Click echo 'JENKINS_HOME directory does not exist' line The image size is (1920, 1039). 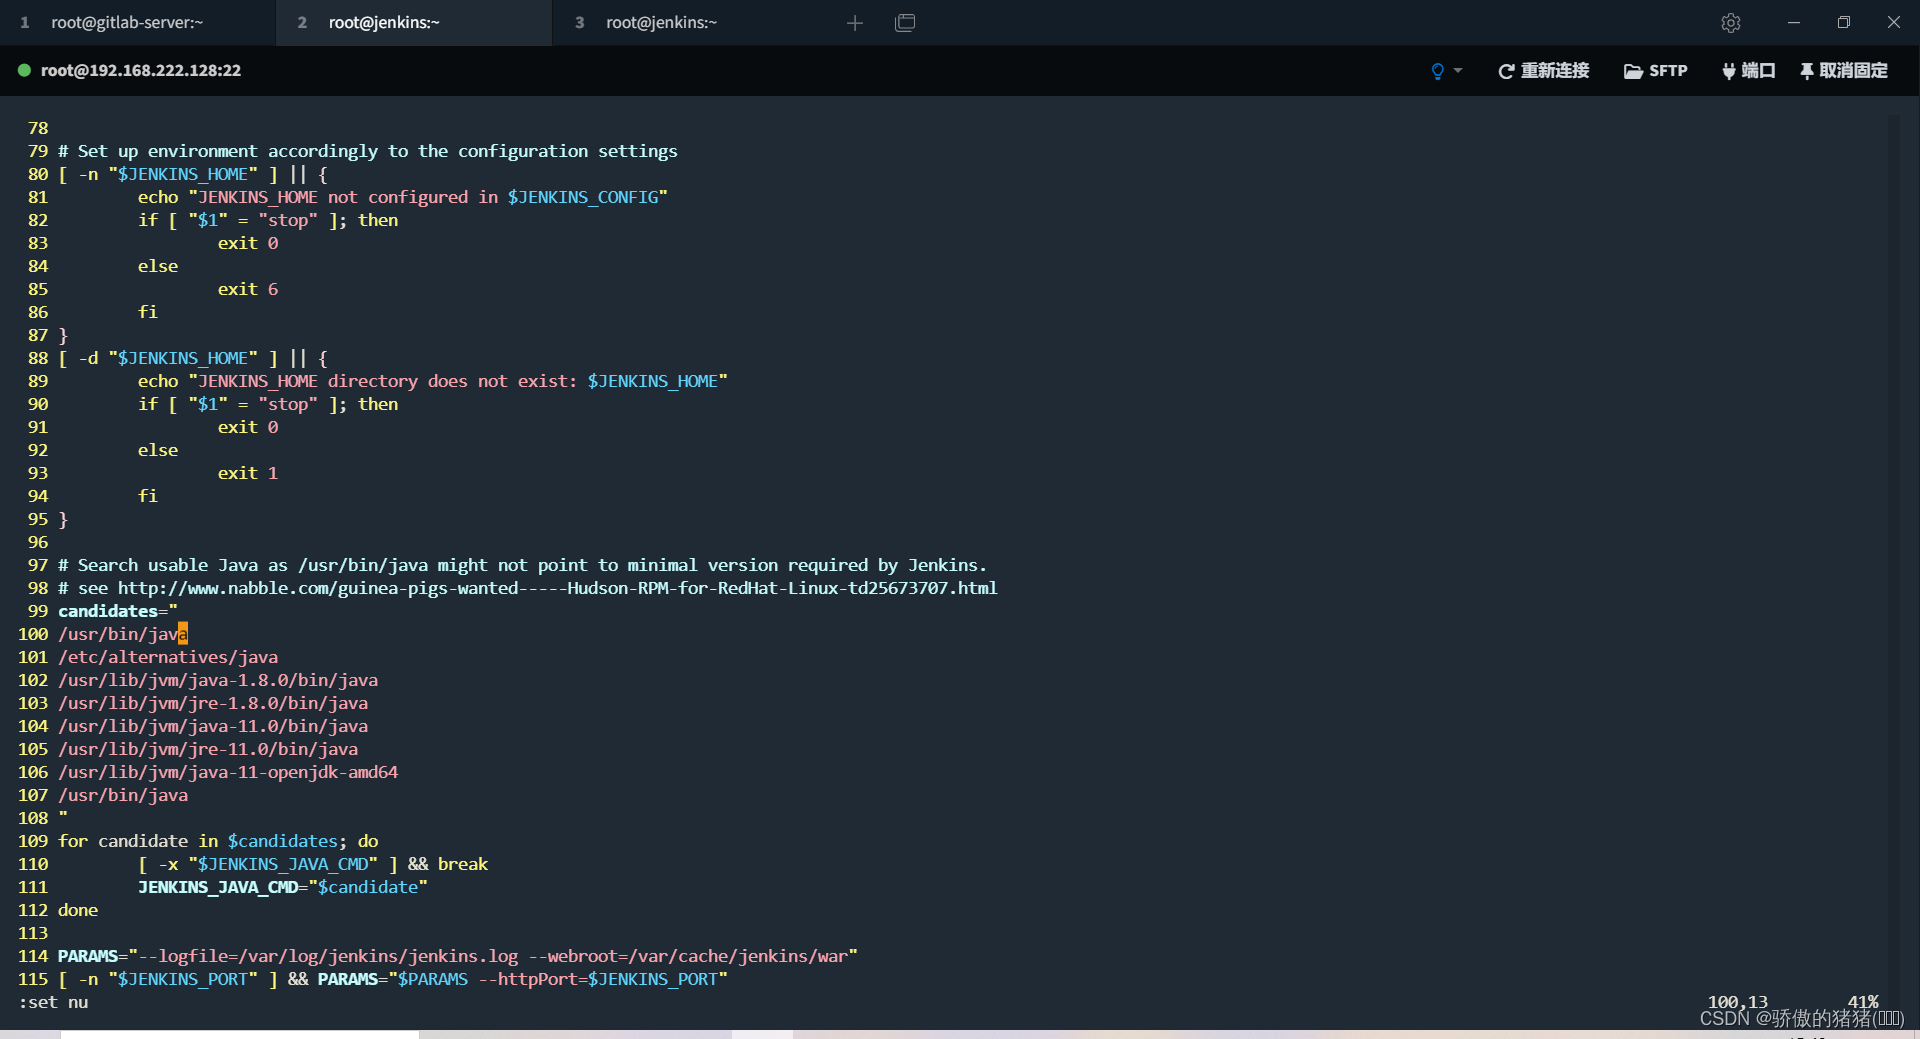click(x=433, y=381)
